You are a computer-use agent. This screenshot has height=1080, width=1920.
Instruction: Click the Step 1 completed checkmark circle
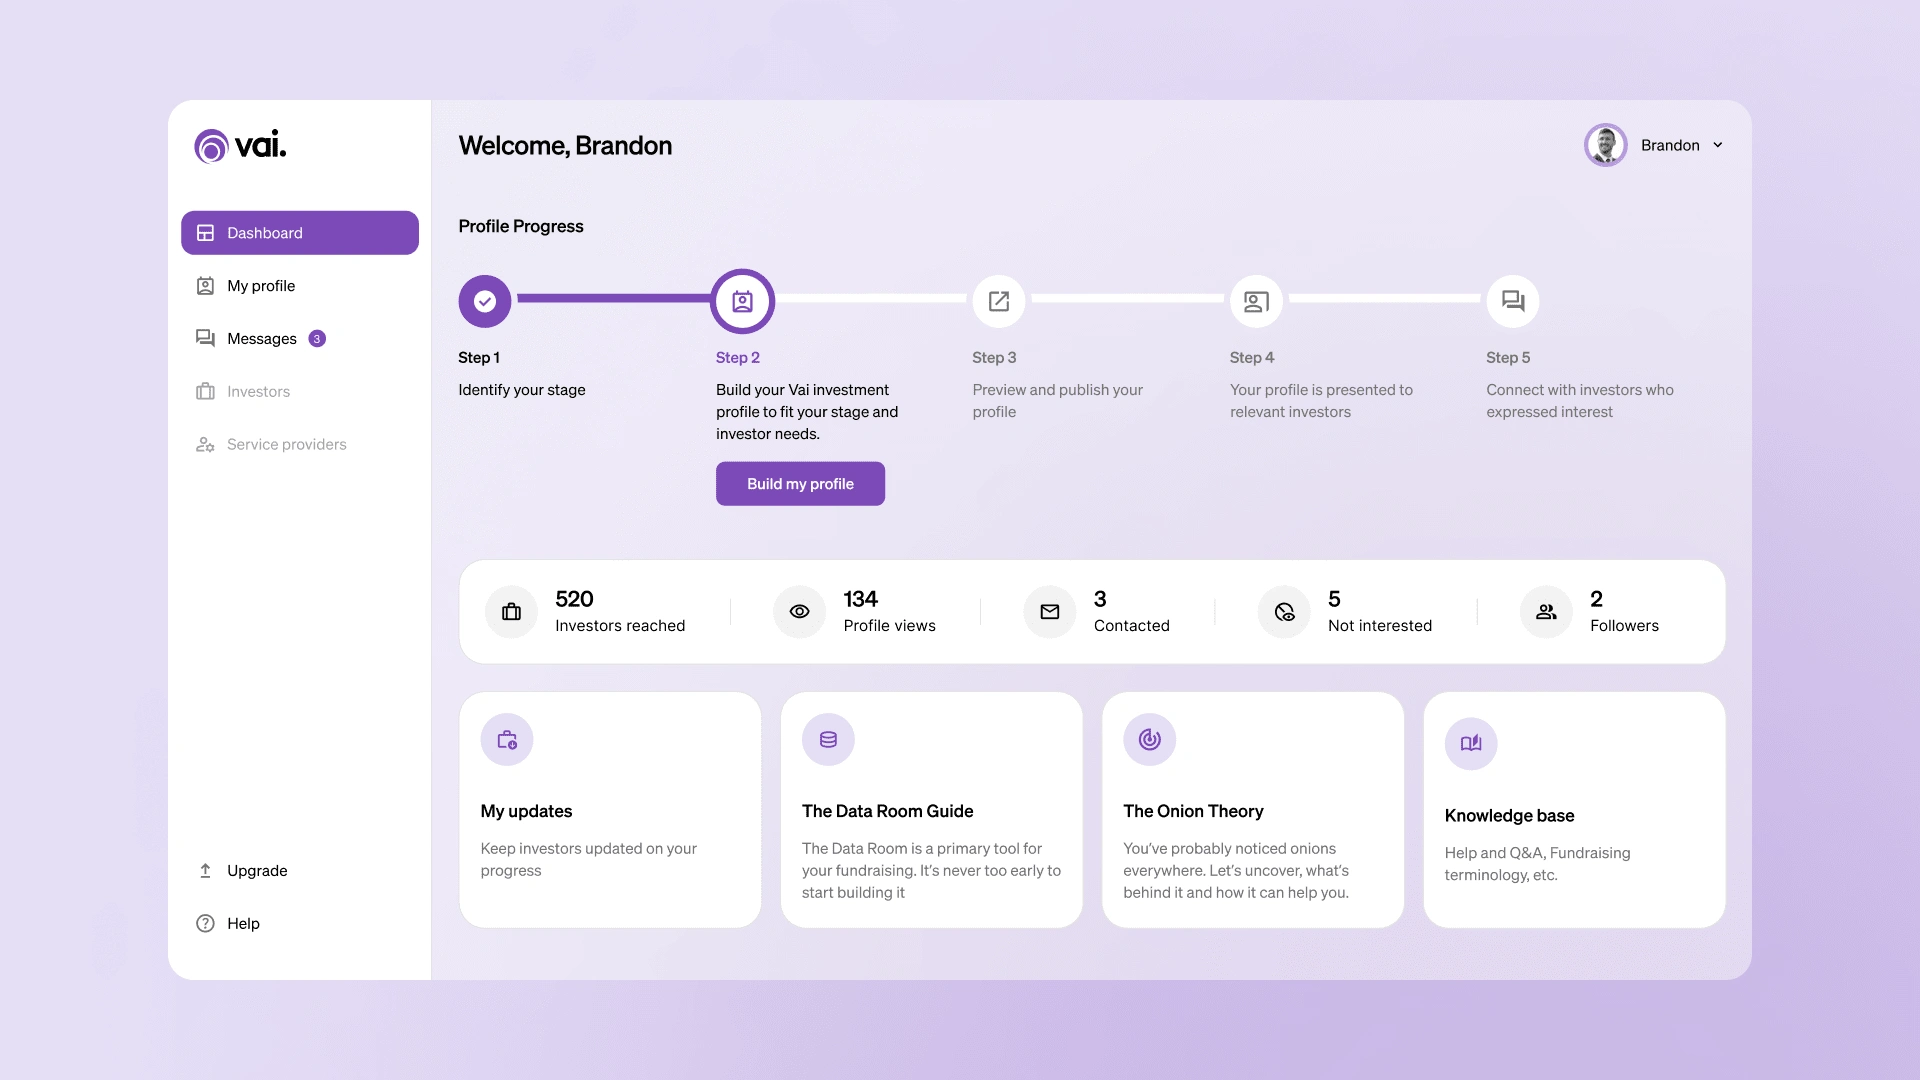(485, 301)
